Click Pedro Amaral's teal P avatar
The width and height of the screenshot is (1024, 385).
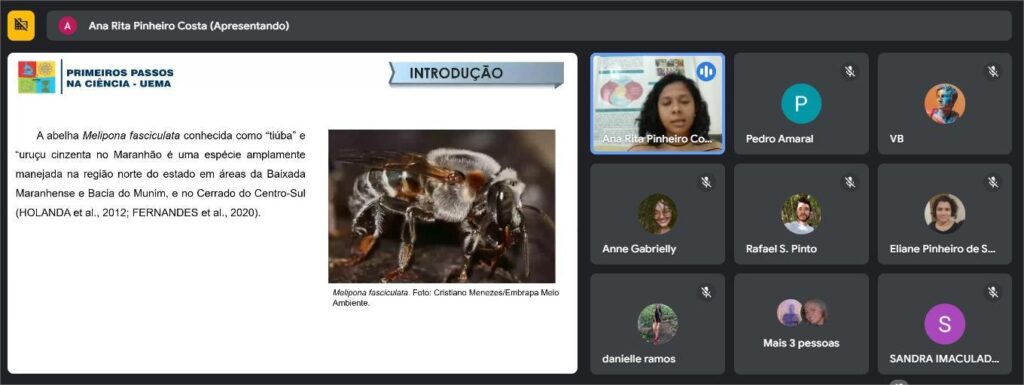click(801, 104)
